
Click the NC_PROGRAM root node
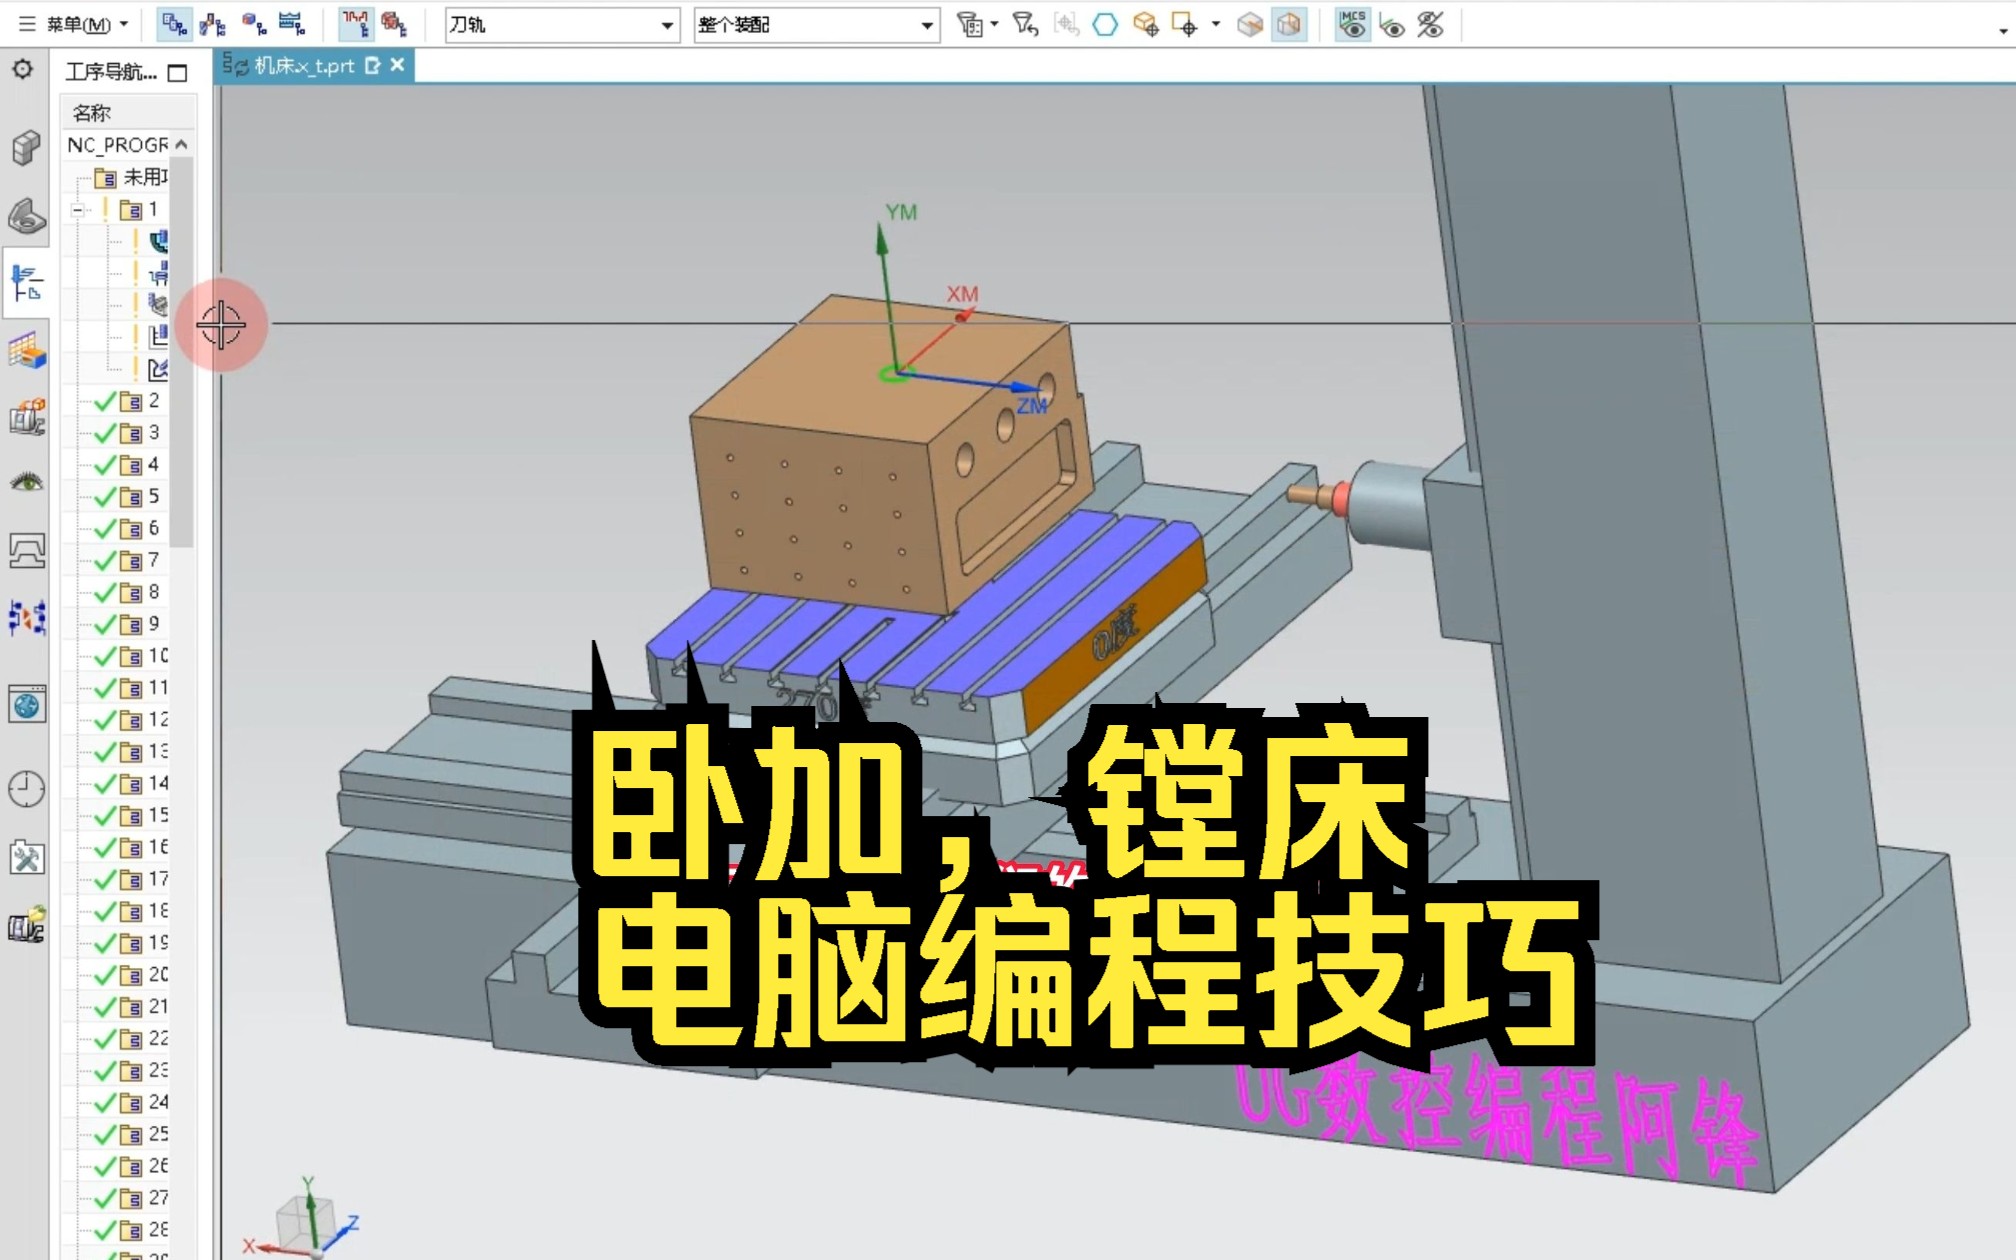pos(115,145)
